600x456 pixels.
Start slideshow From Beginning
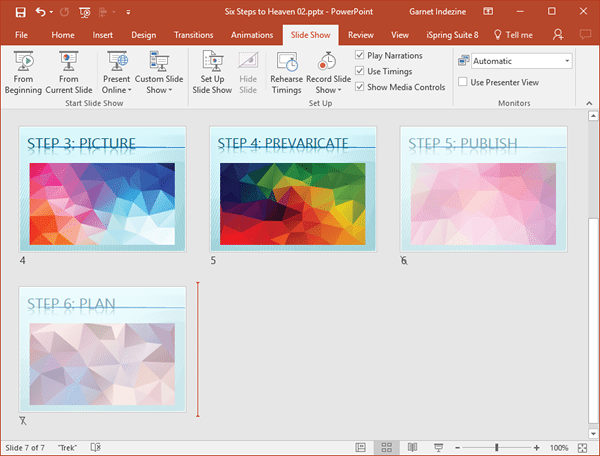(x=24, y=71)
